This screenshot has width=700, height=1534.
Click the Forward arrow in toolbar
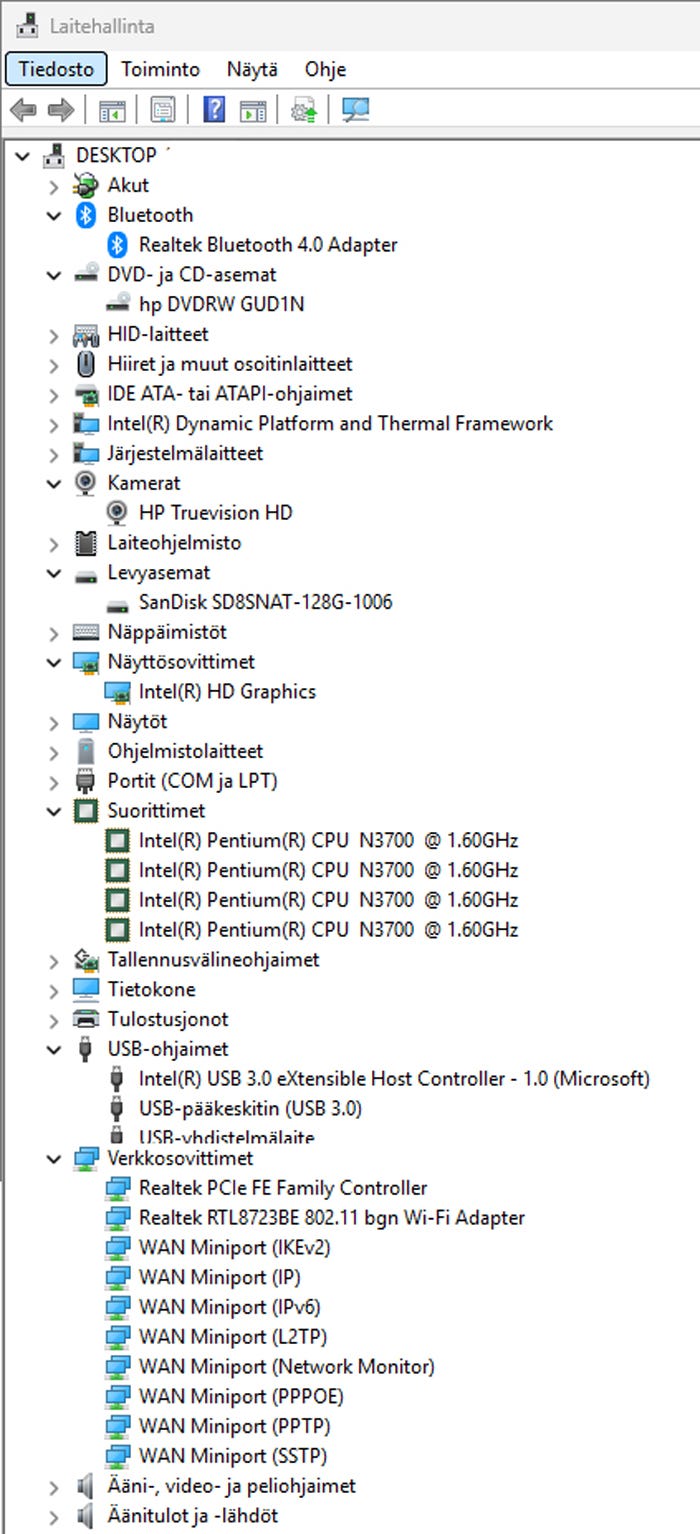pos(61,110)
